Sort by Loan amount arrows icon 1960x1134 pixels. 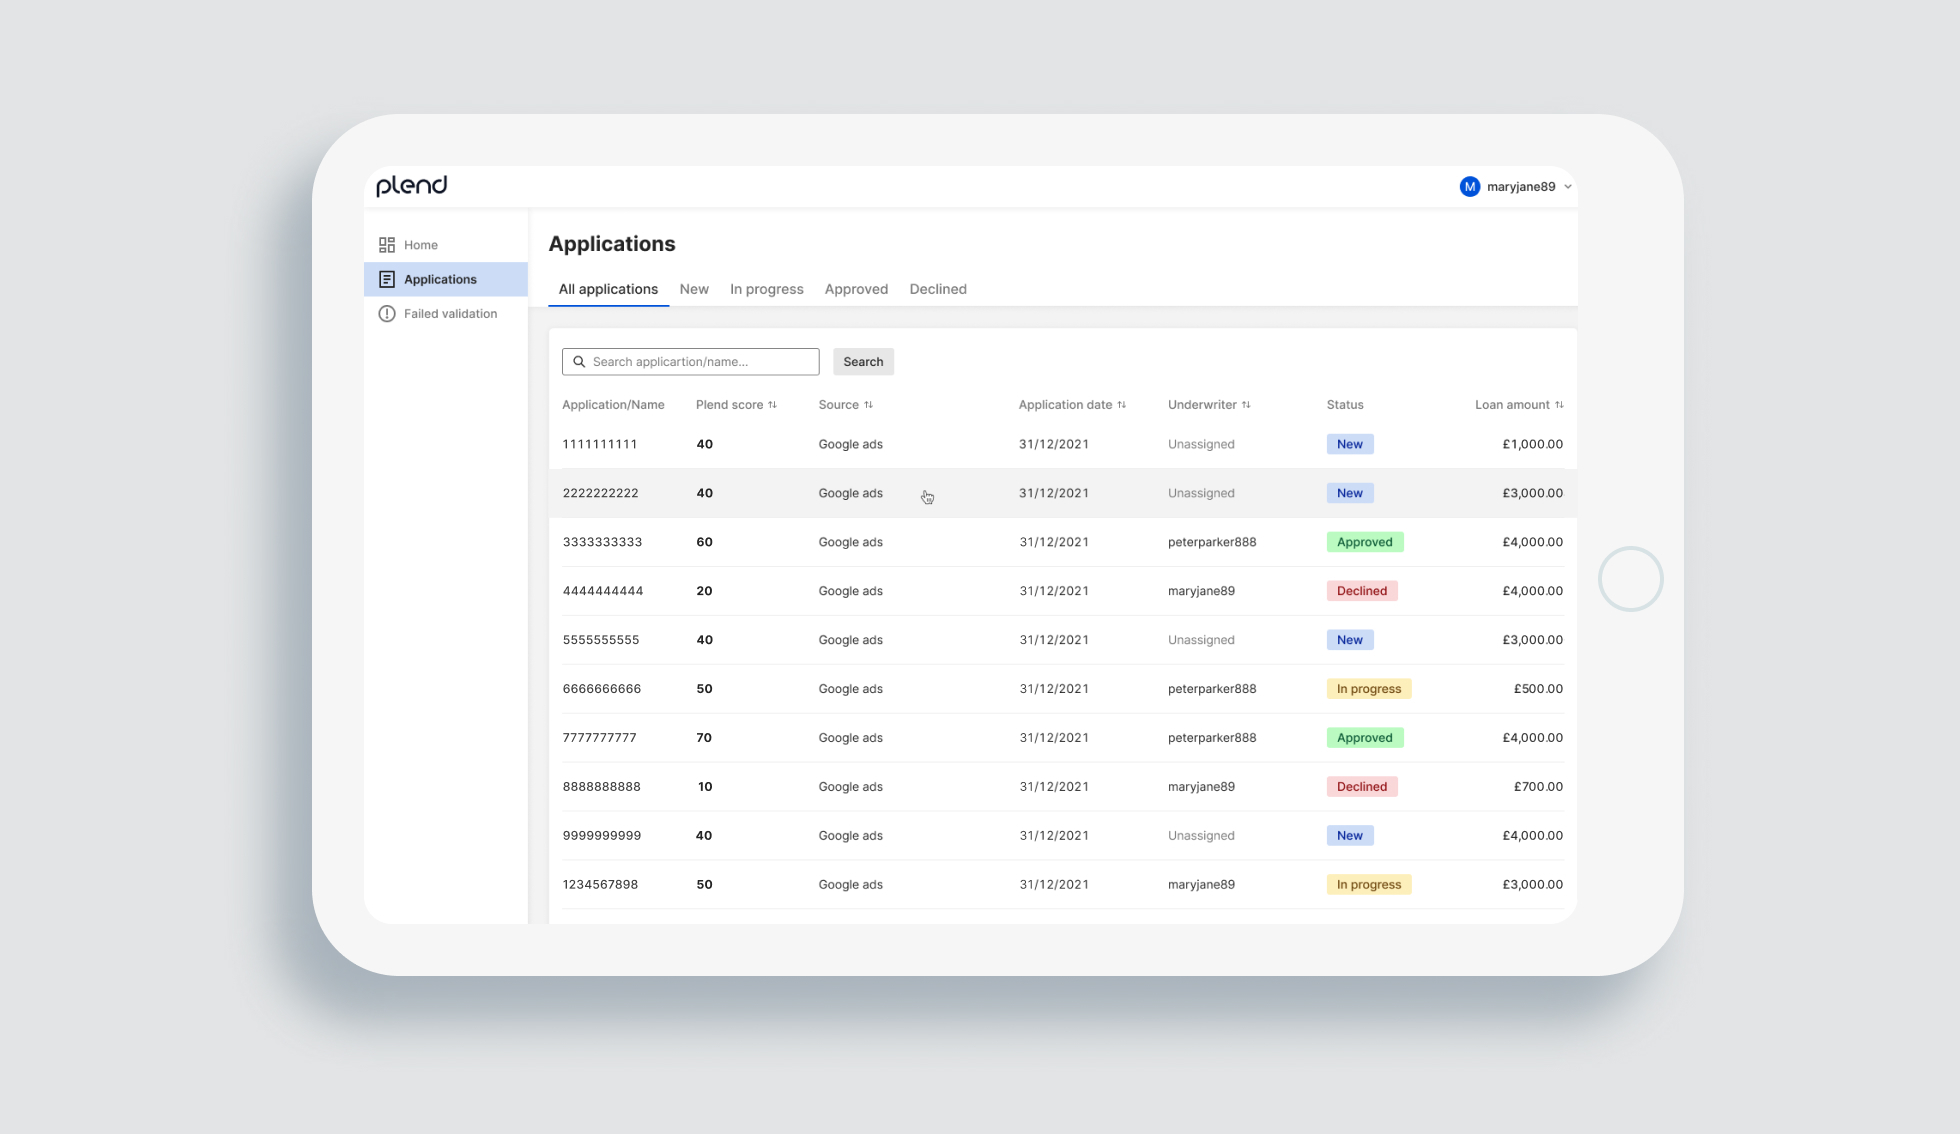point(1559,405)
